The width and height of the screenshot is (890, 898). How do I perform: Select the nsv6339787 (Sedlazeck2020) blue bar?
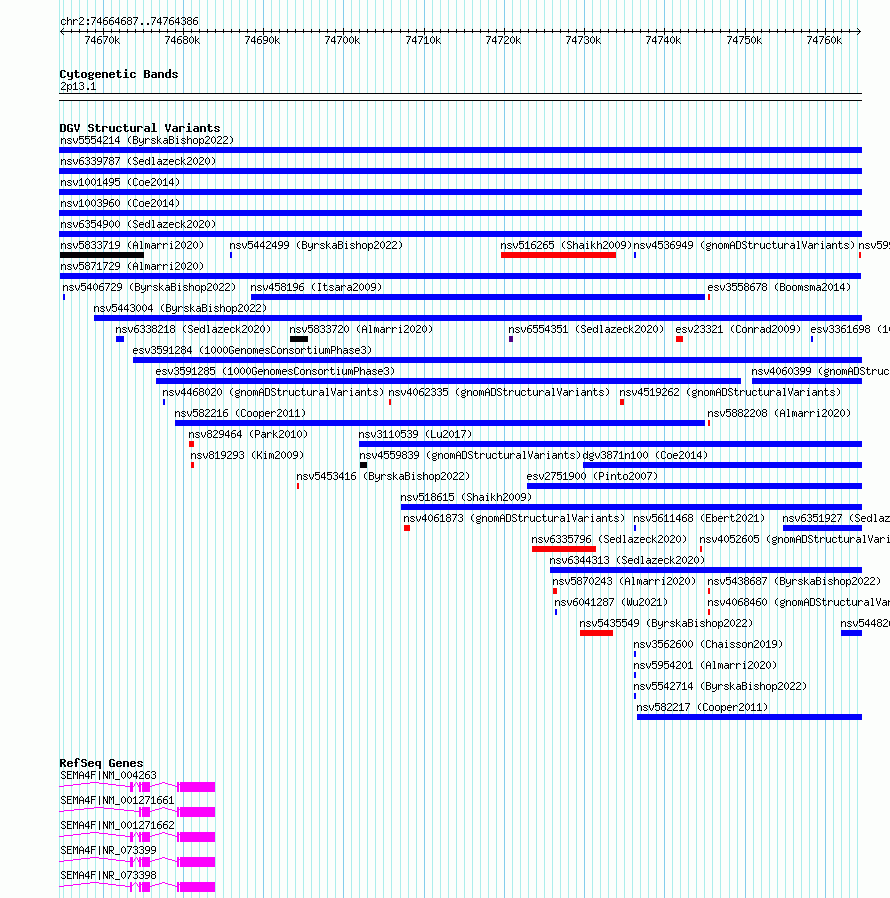460,171
